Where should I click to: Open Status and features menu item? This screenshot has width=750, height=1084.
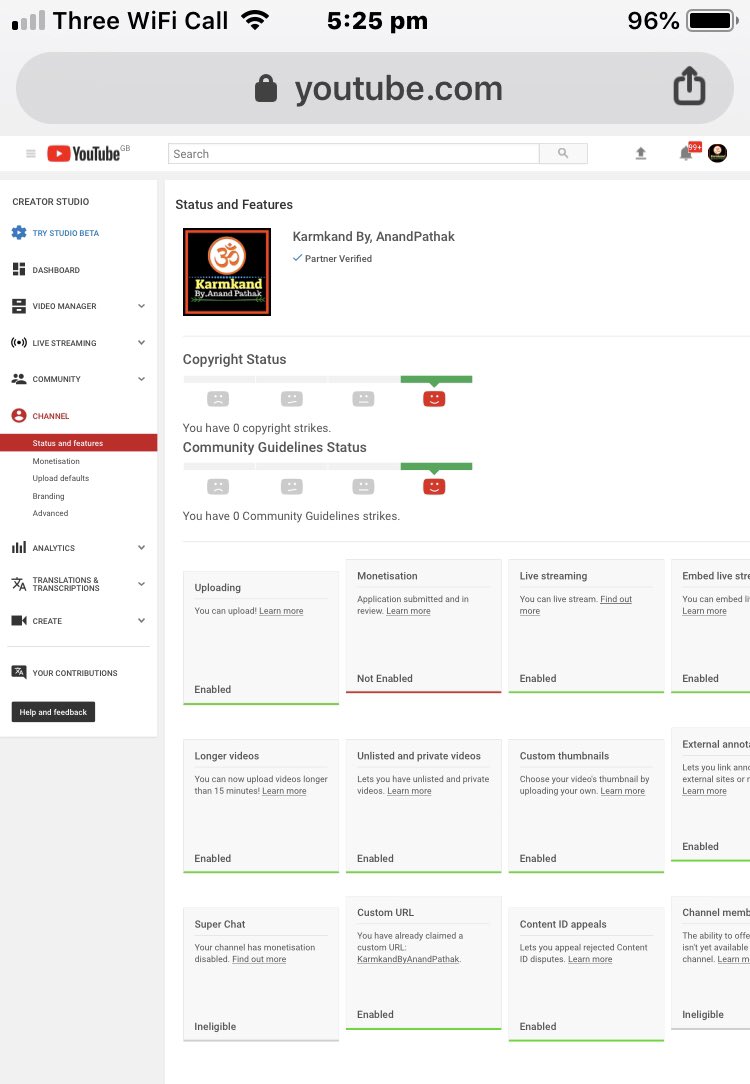pos(79,443)
